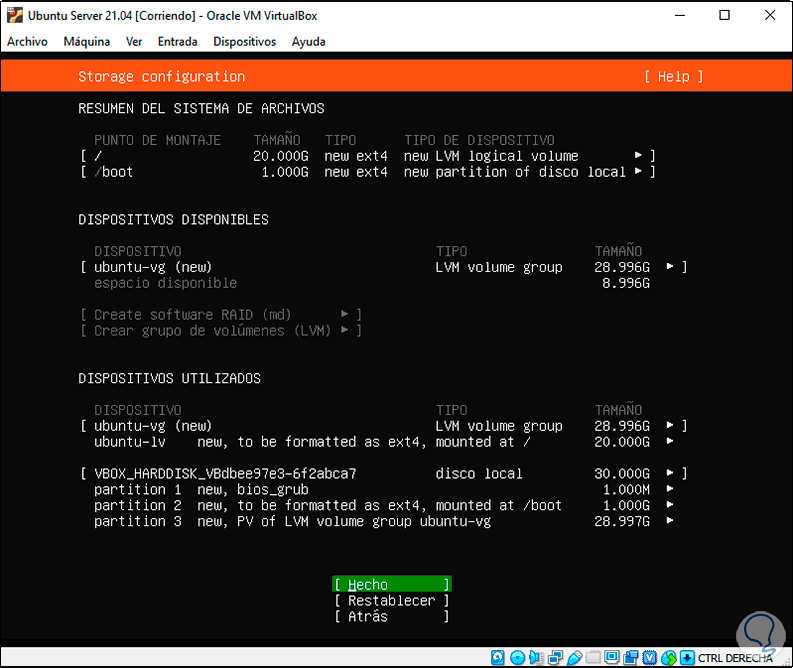Viewport: 793px width, 668px height.
Task: Expand partition 1 bios_grub arrow
Action: coord(670,489)
